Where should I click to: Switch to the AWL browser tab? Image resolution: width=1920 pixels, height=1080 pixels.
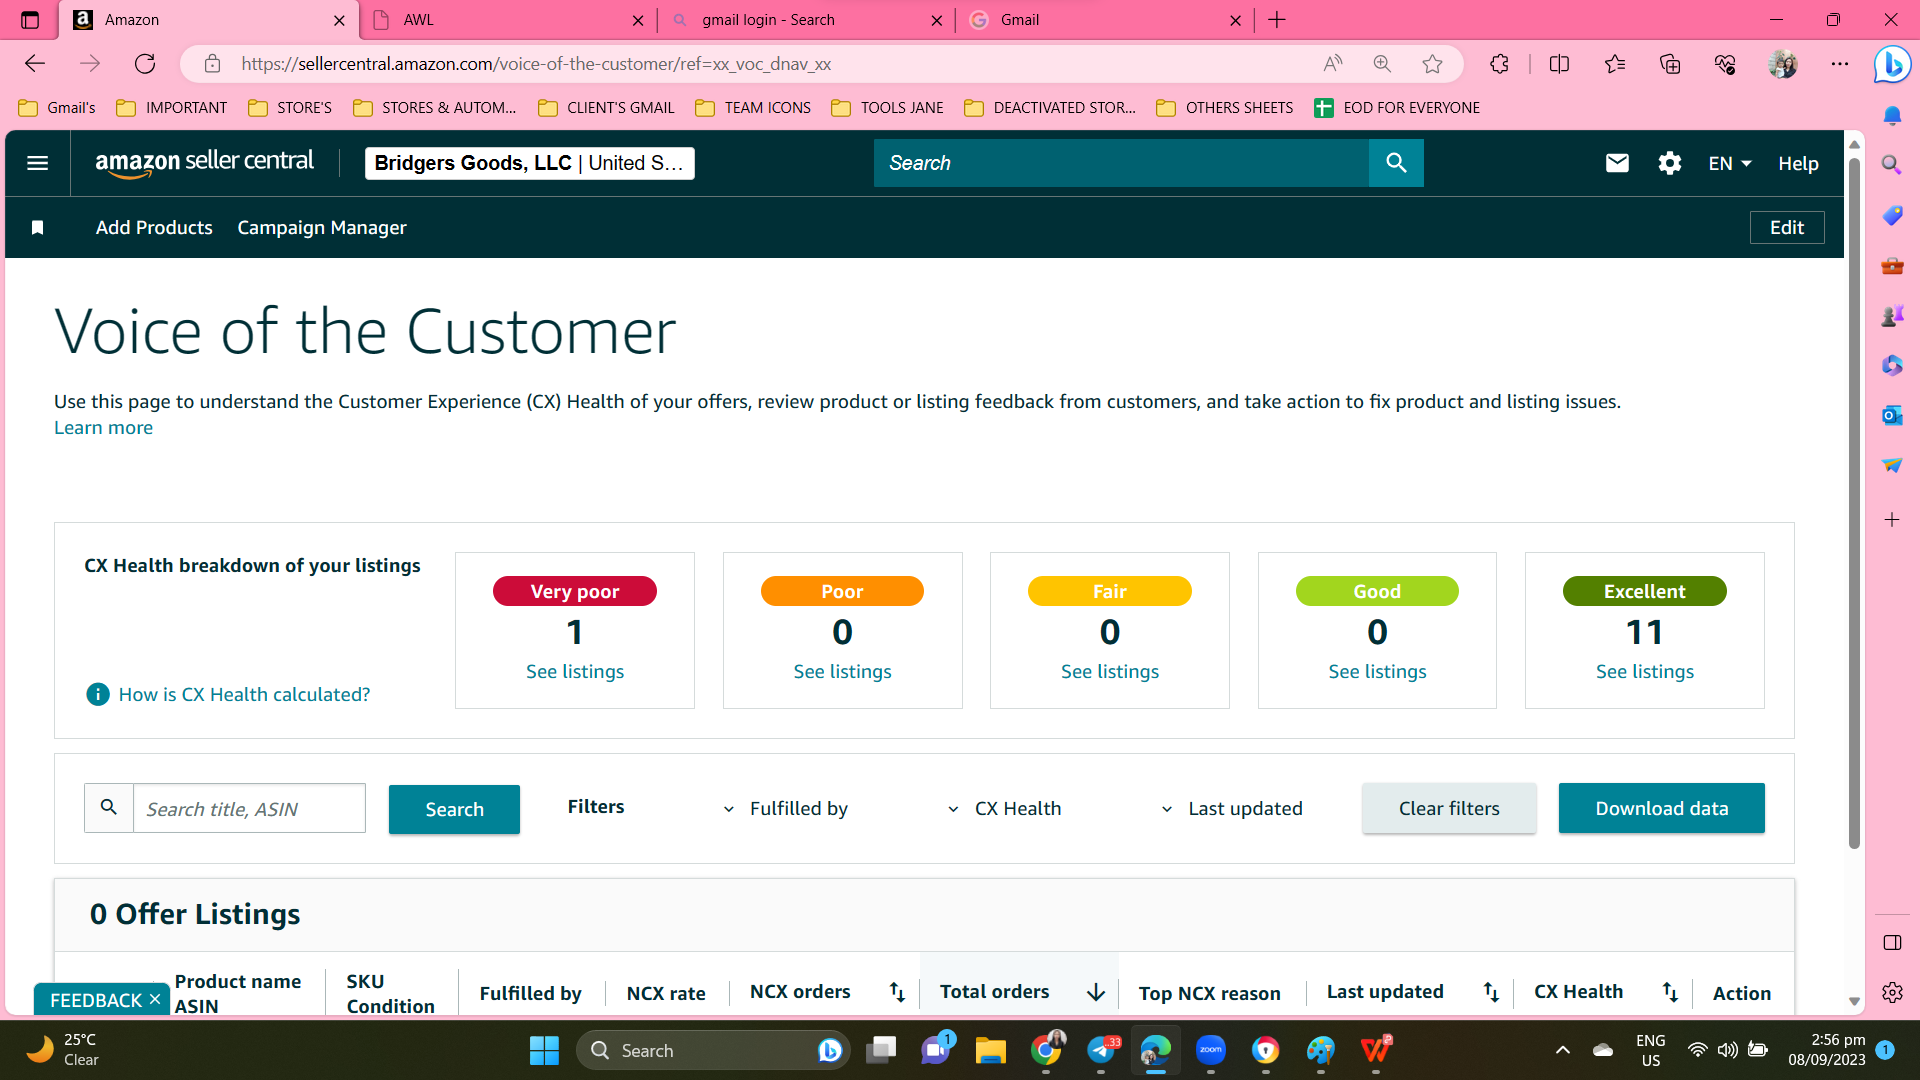(508, 20)
